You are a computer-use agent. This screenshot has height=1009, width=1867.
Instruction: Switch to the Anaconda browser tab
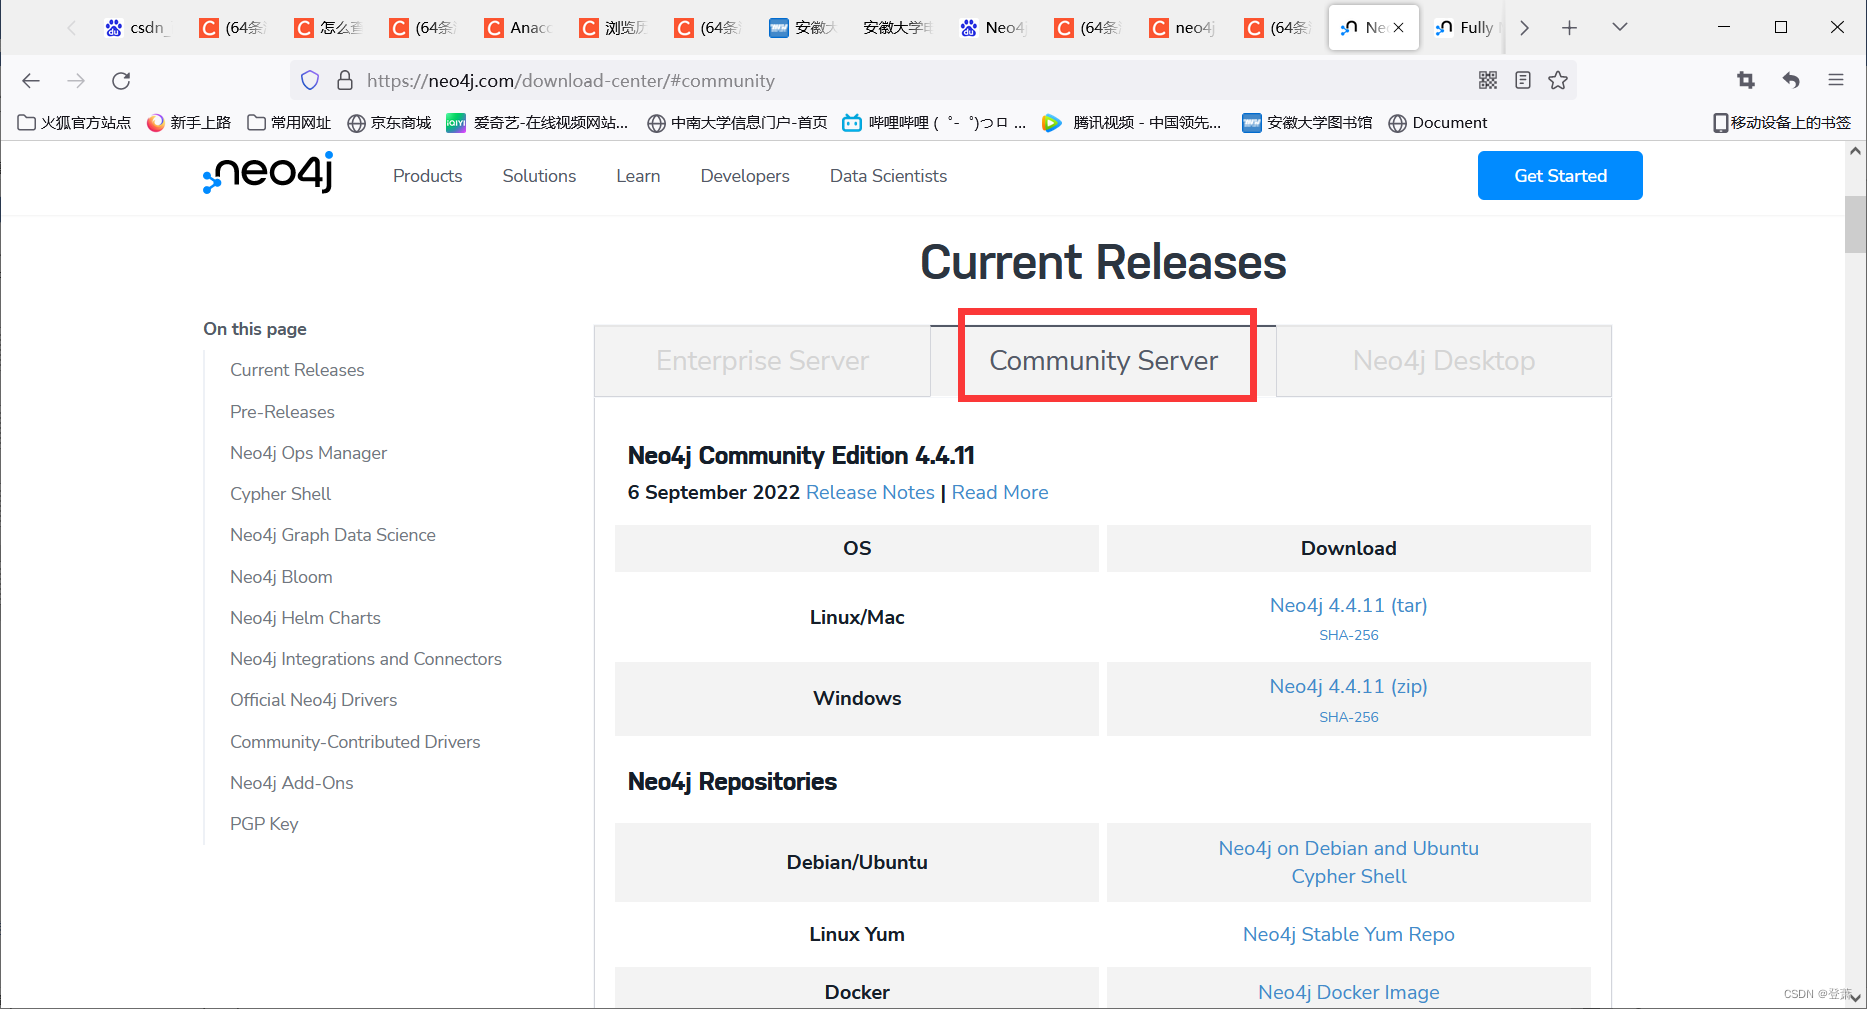click(x=519, y=28)
